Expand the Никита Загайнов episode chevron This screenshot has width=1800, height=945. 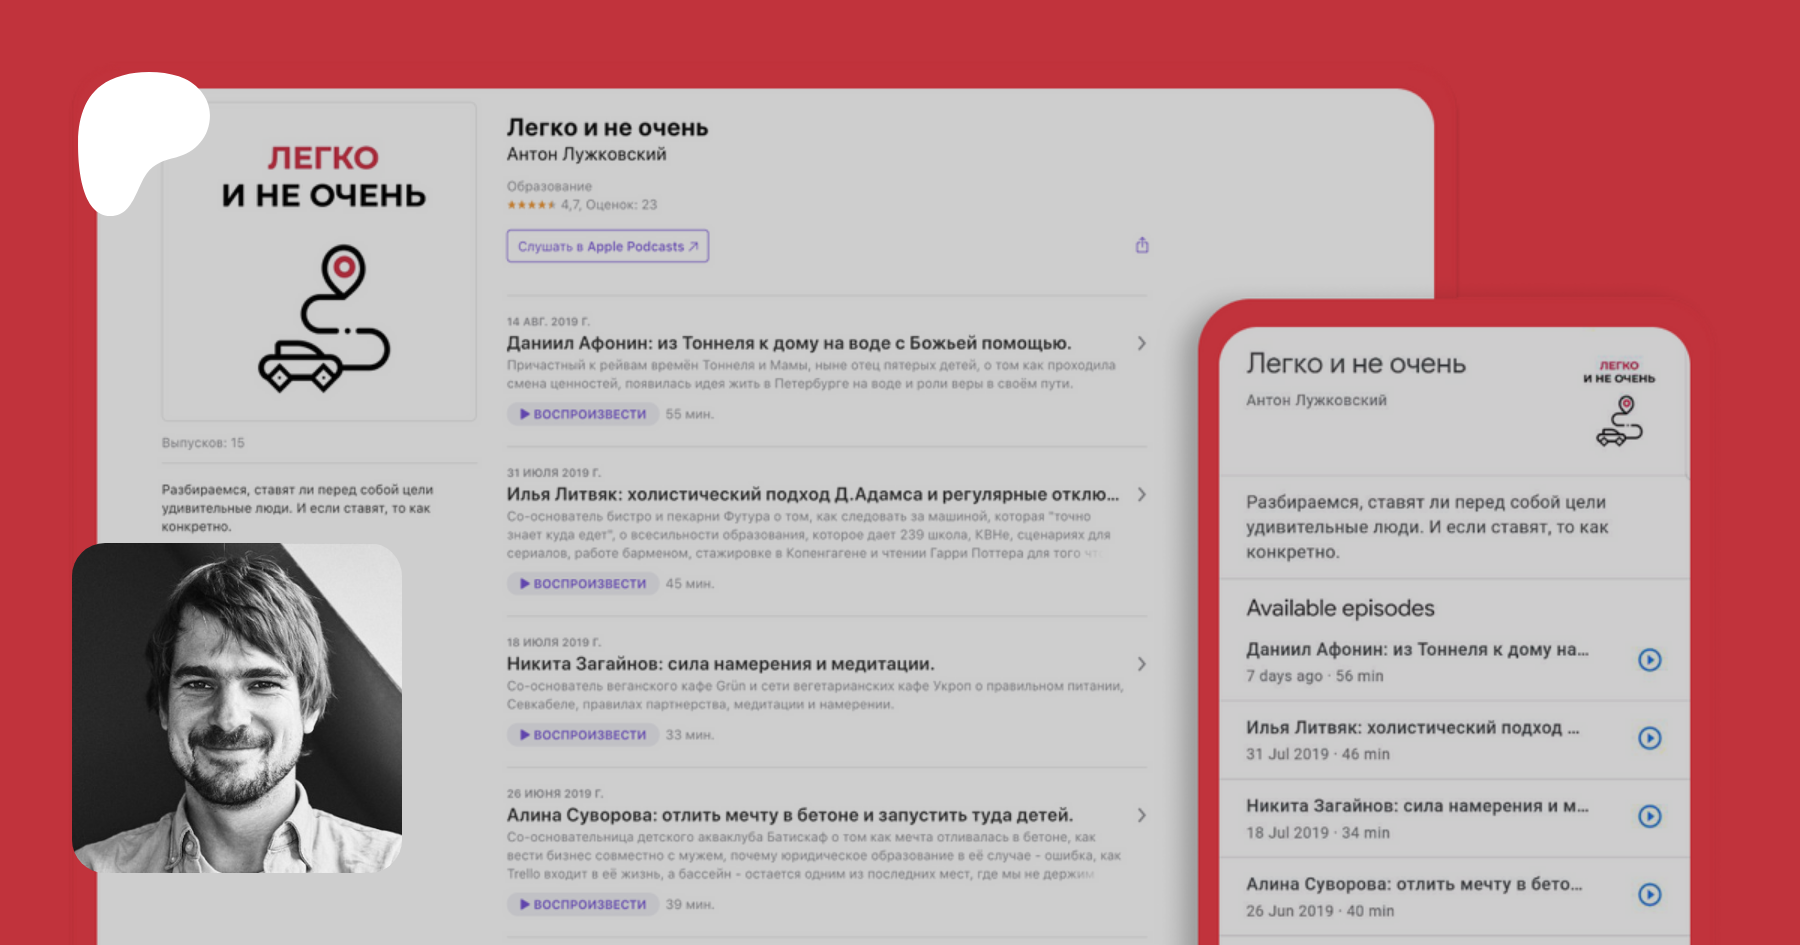[1141, 664]
